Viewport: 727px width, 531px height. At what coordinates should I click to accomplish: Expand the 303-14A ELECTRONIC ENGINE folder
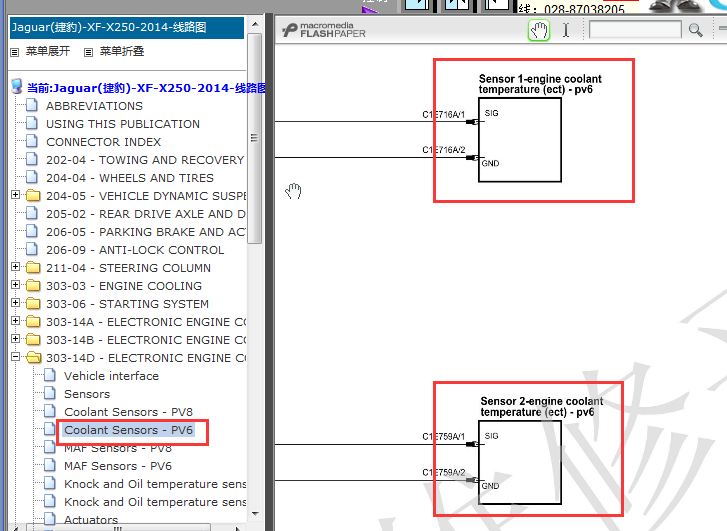click(15, 321)
